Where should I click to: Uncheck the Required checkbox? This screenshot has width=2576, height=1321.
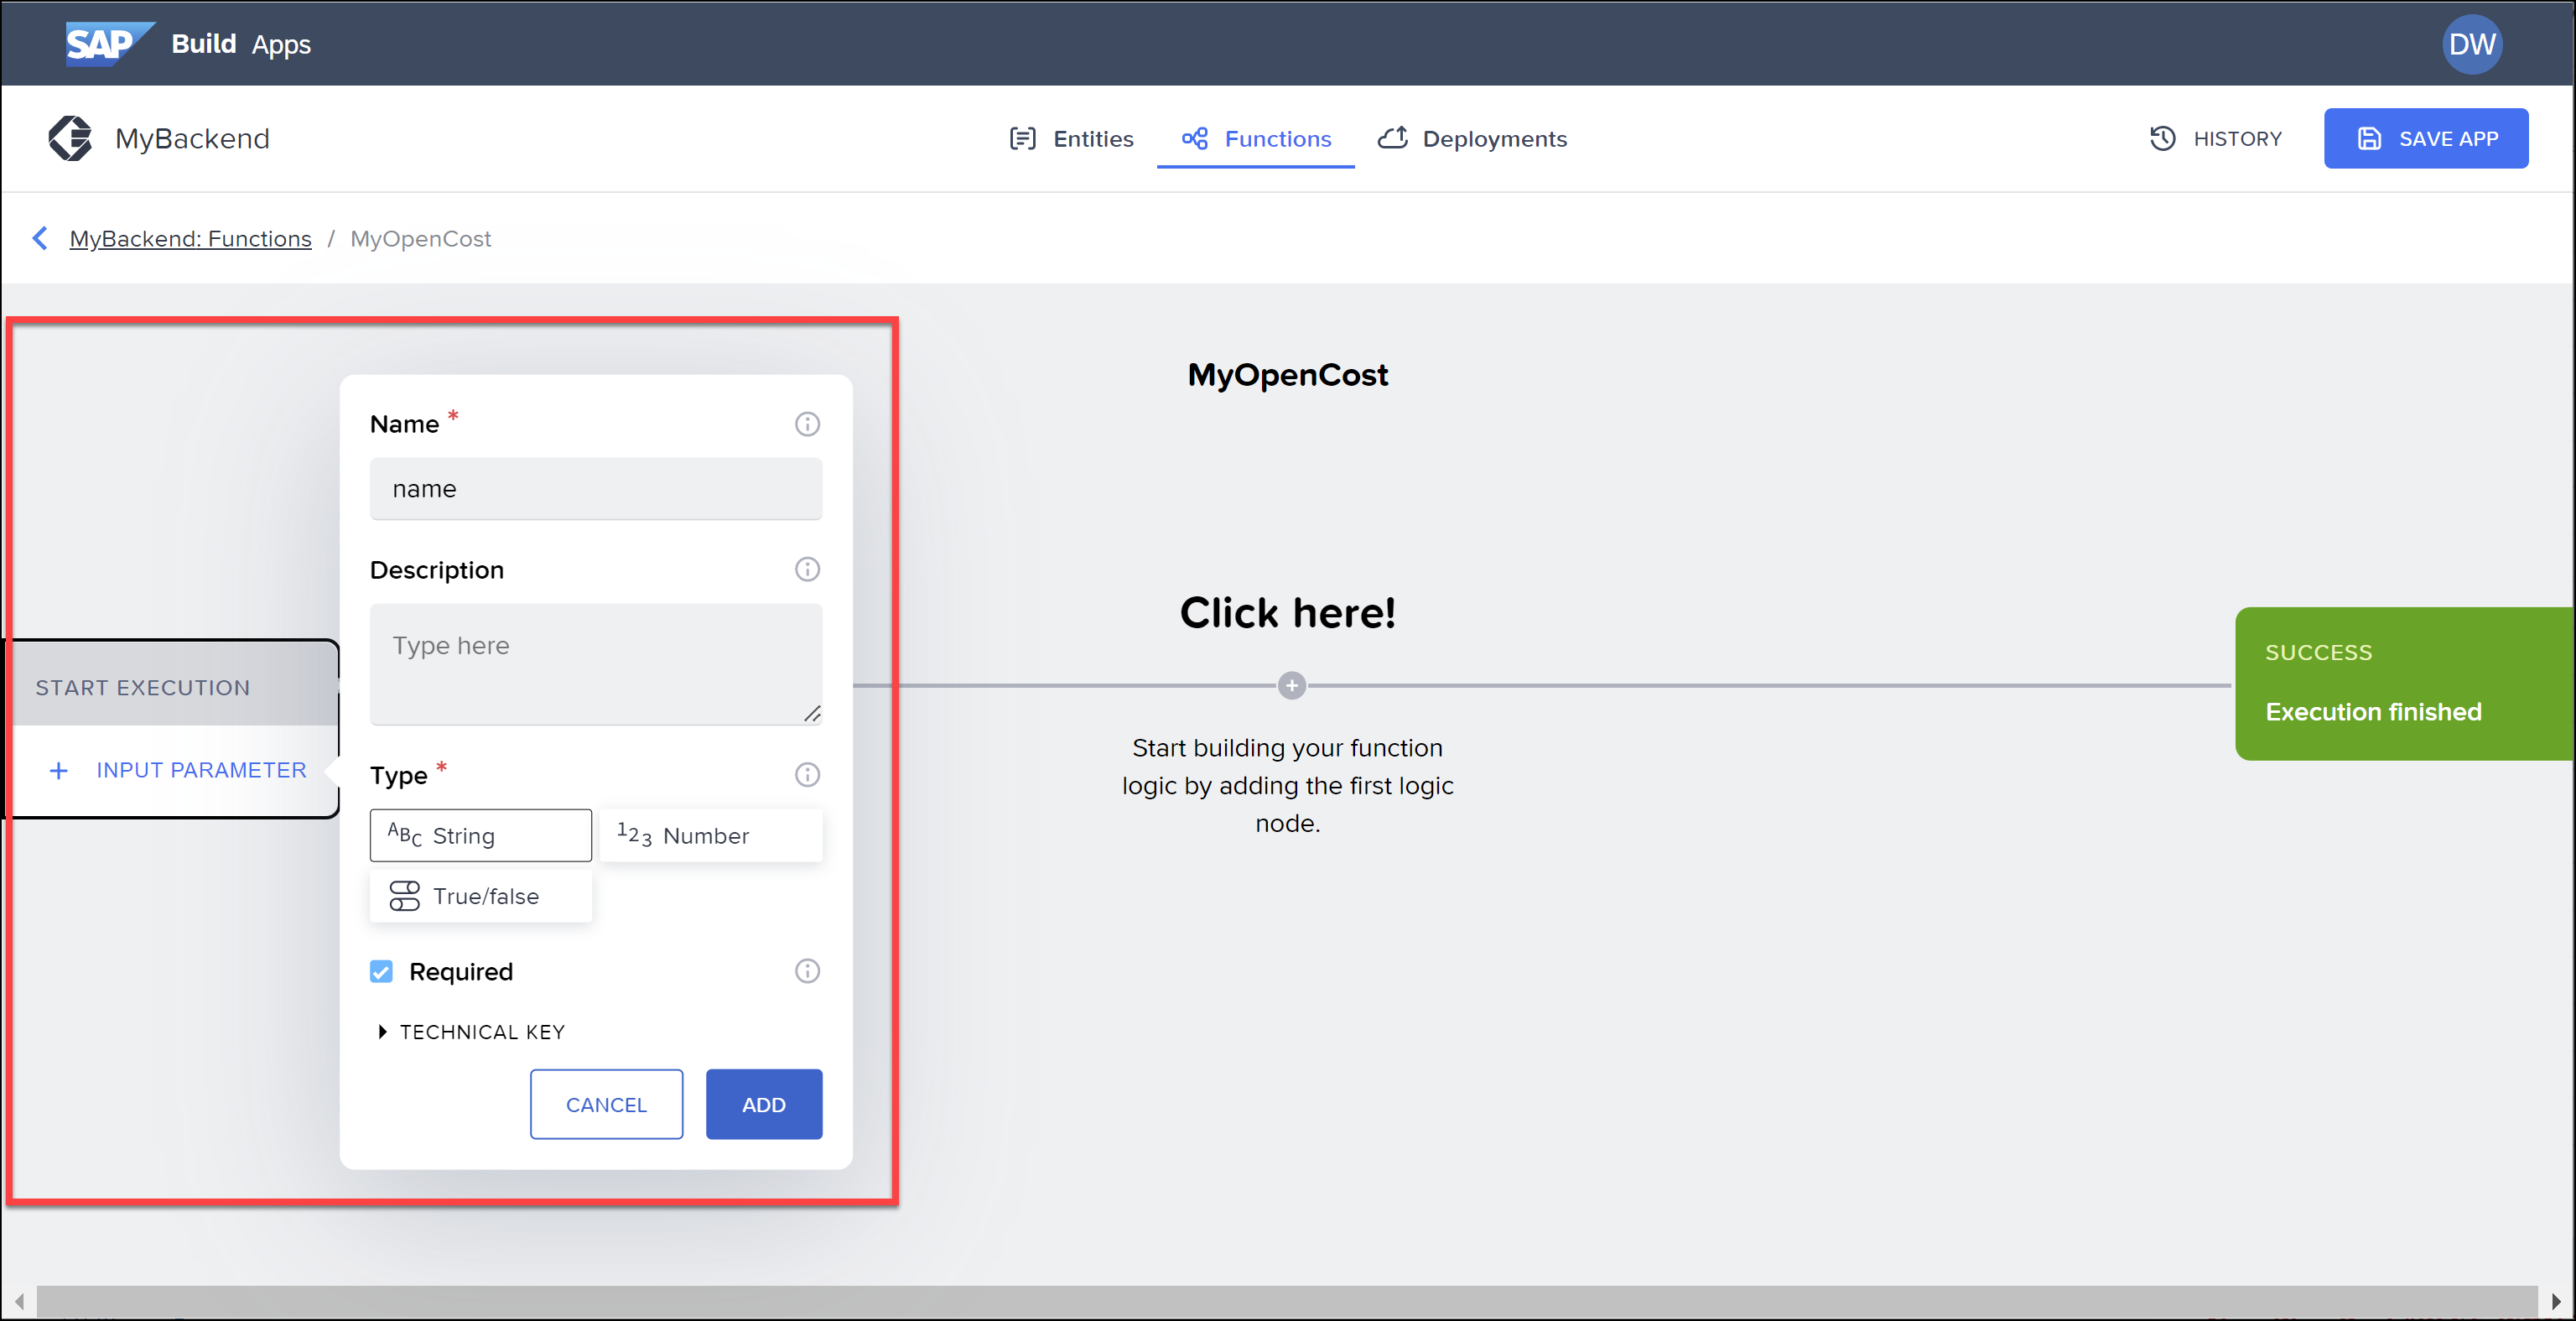[381, 971]
